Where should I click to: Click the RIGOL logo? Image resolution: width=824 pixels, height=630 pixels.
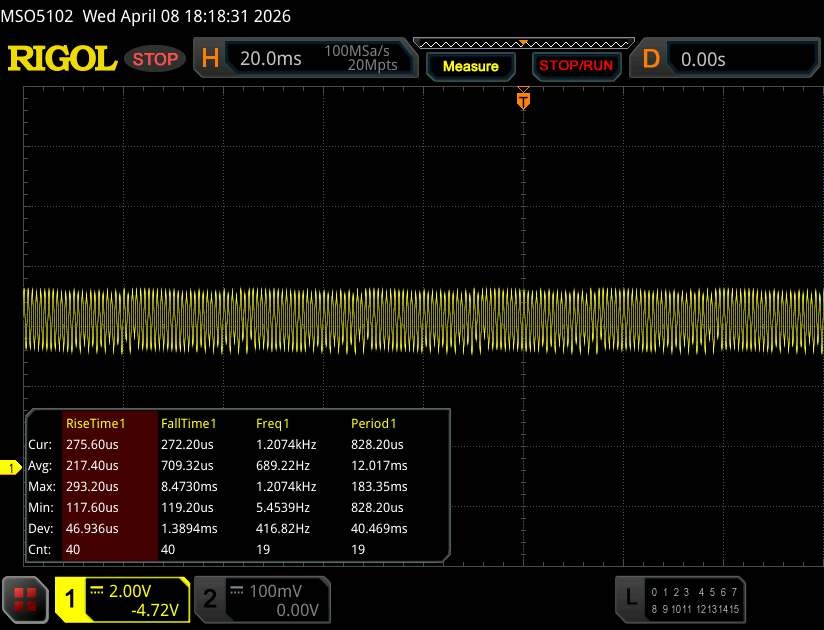pyautogui.click(x=62, y=59)
